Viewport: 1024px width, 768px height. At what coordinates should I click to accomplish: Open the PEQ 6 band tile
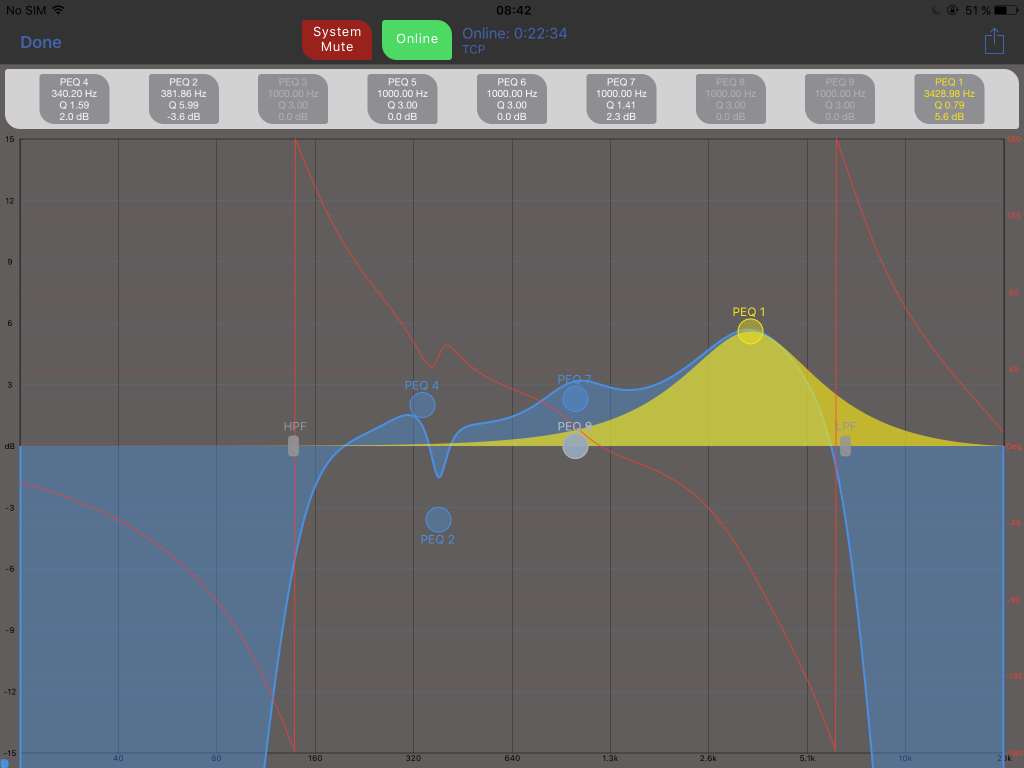pyautogui.click(x=511, y=99)
